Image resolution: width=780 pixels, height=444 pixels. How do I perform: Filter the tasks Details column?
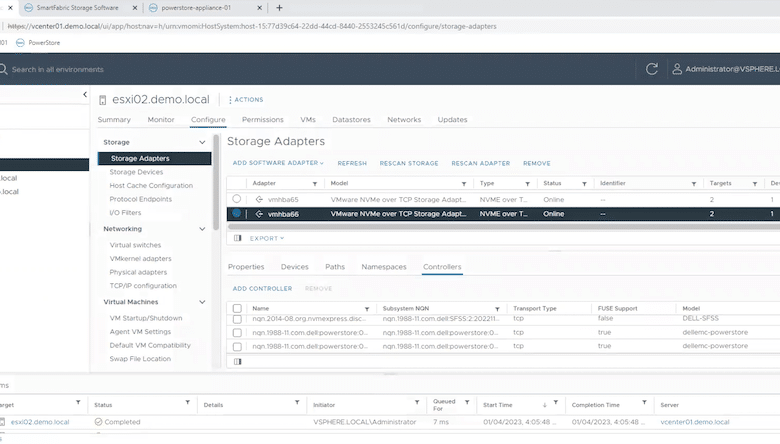tap(297, 402)
